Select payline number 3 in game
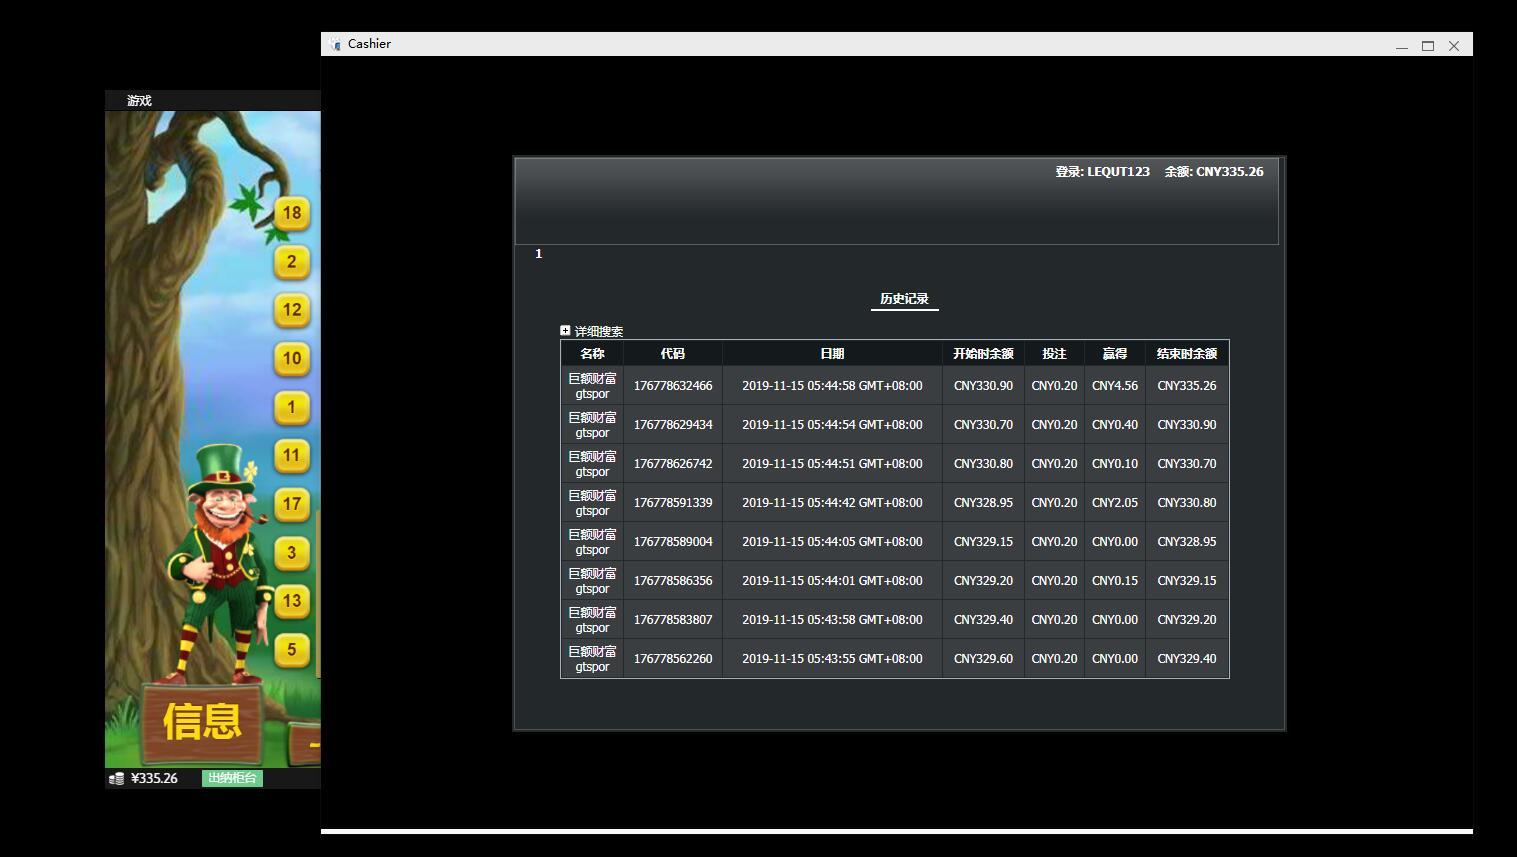This screenshot has width=1517, height=857. (x=292, y=553)
